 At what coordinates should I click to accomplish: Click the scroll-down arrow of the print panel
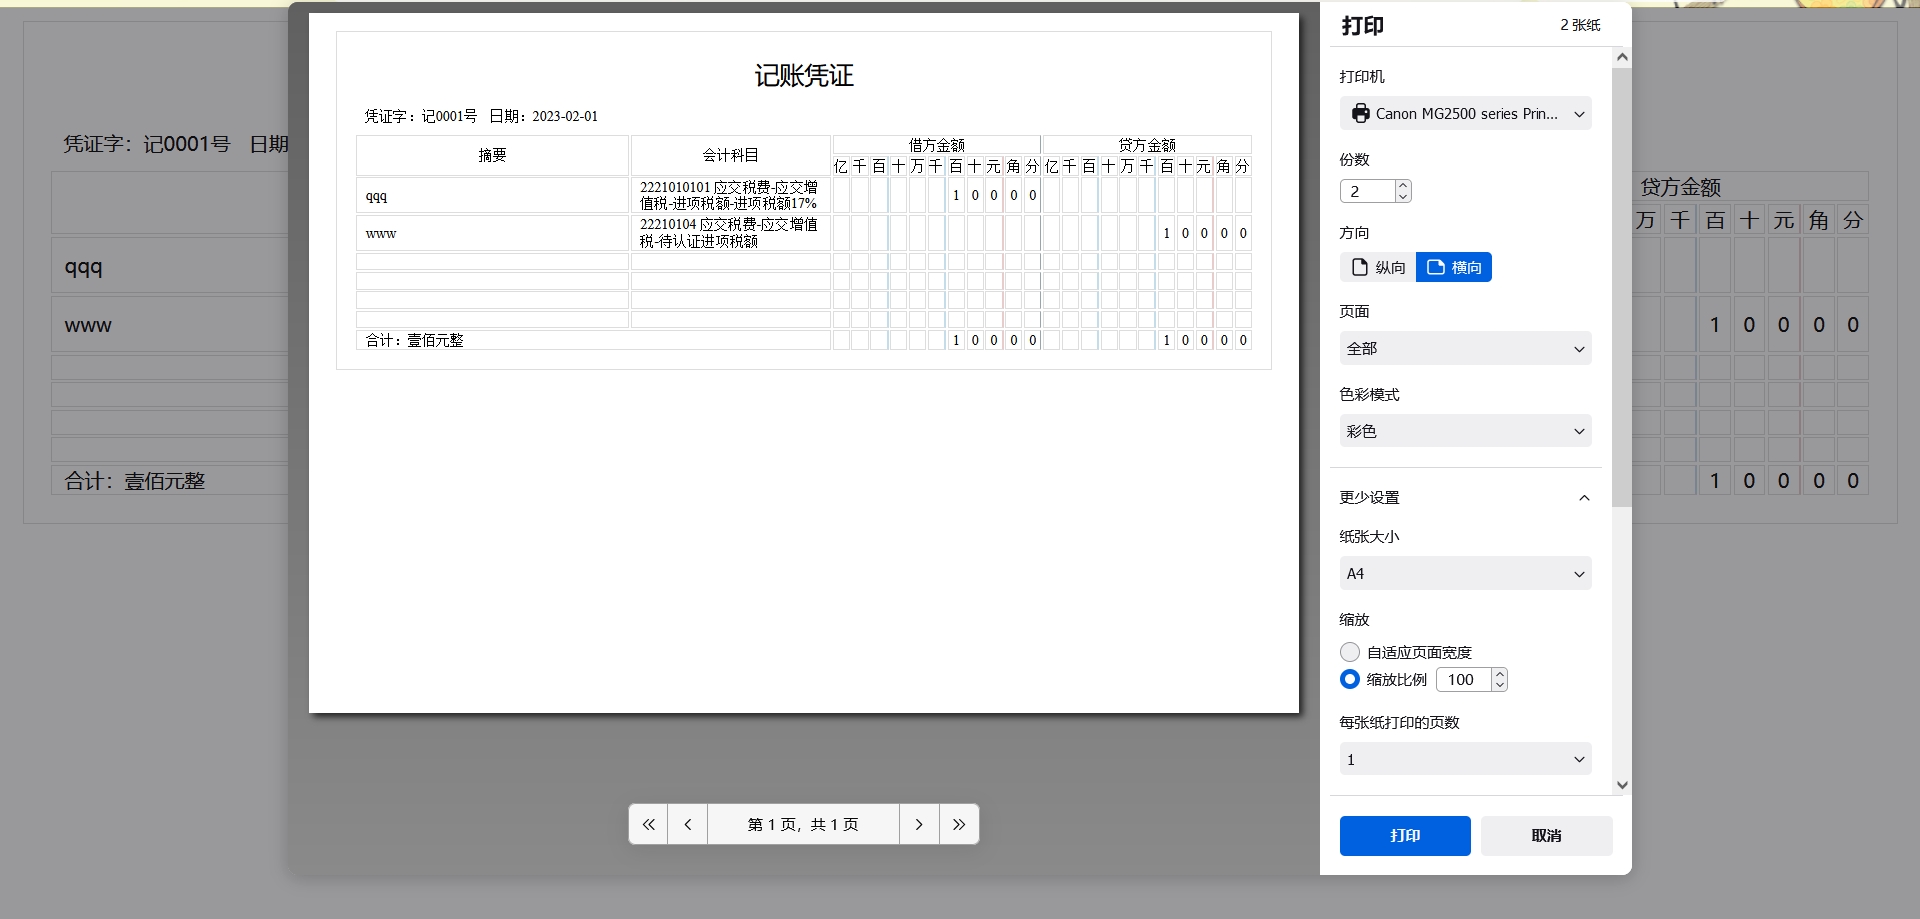1621,785
